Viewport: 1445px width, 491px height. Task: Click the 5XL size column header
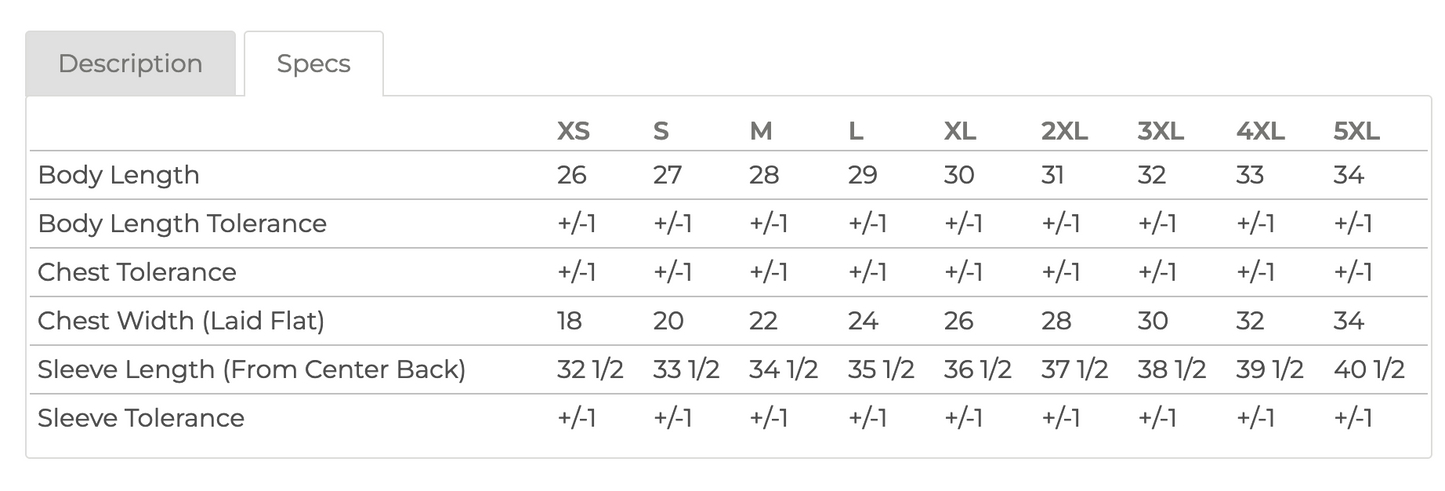(1356, 131)
